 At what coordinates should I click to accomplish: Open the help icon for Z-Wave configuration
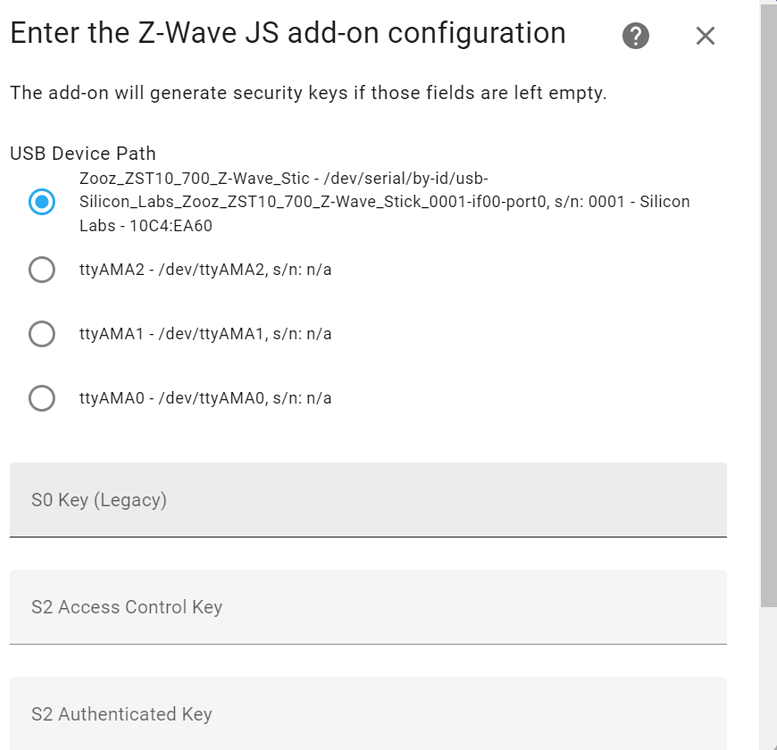tap(635, 36)
